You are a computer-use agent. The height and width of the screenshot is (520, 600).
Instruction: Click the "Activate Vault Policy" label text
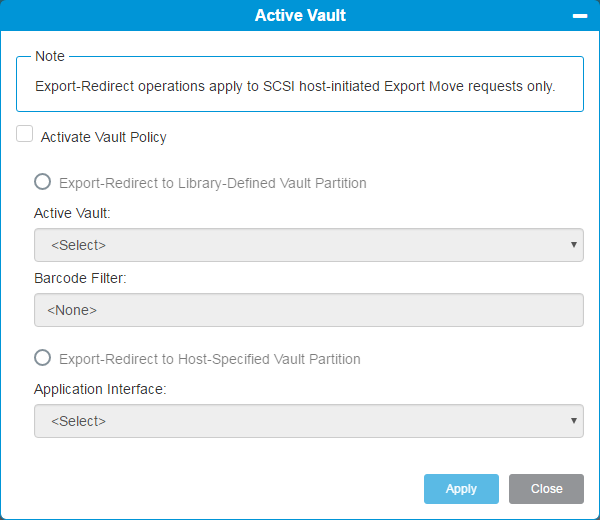pyautogui.click(x=104, y=137)
